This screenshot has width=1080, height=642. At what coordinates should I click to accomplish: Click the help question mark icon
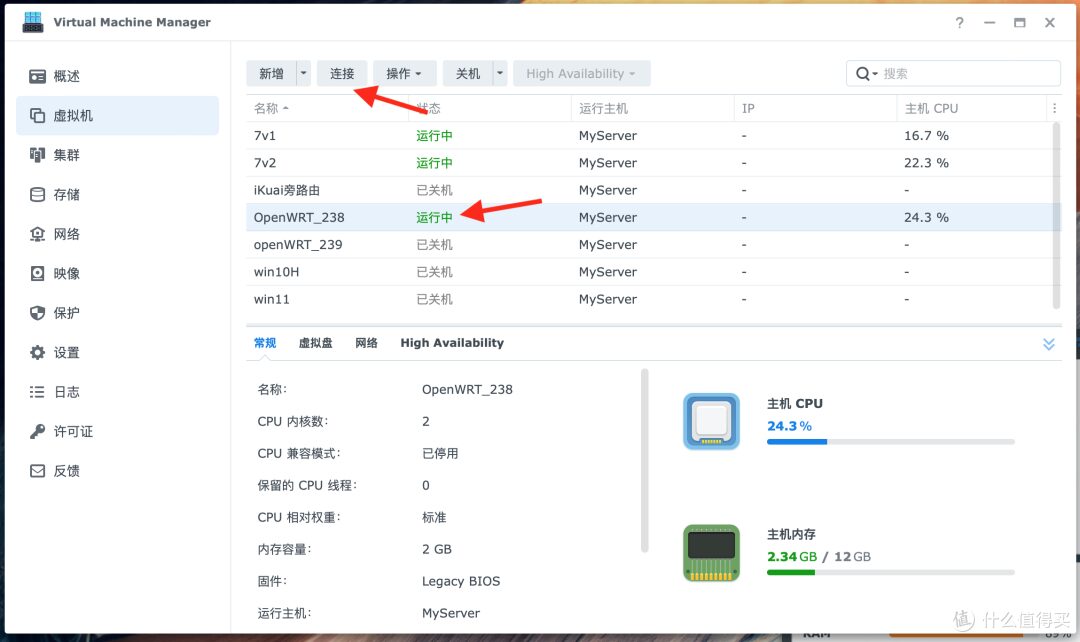click(x=959, y=22)
